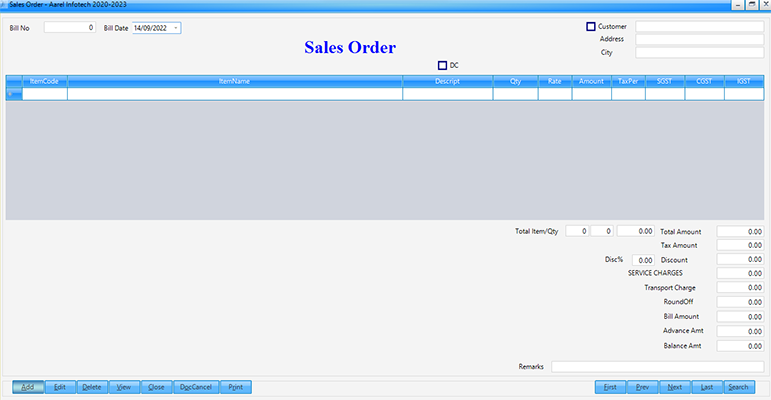
Task: Navigate to Prev record
Action: coord(642,386)
